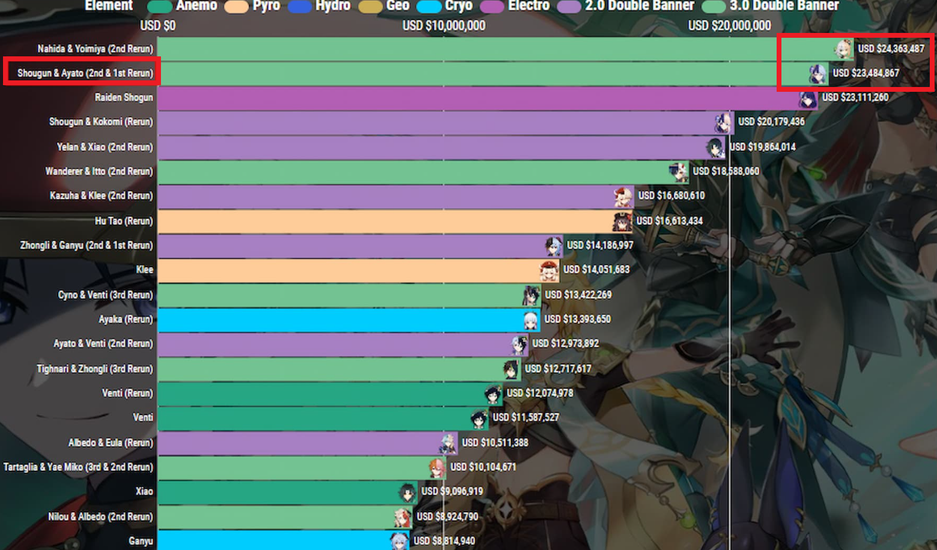Image resolution: width=937 pixels, height=550 pixels.
Task: Click the Shougun & Ayato bar character icon
Action: tap(818, 74)
